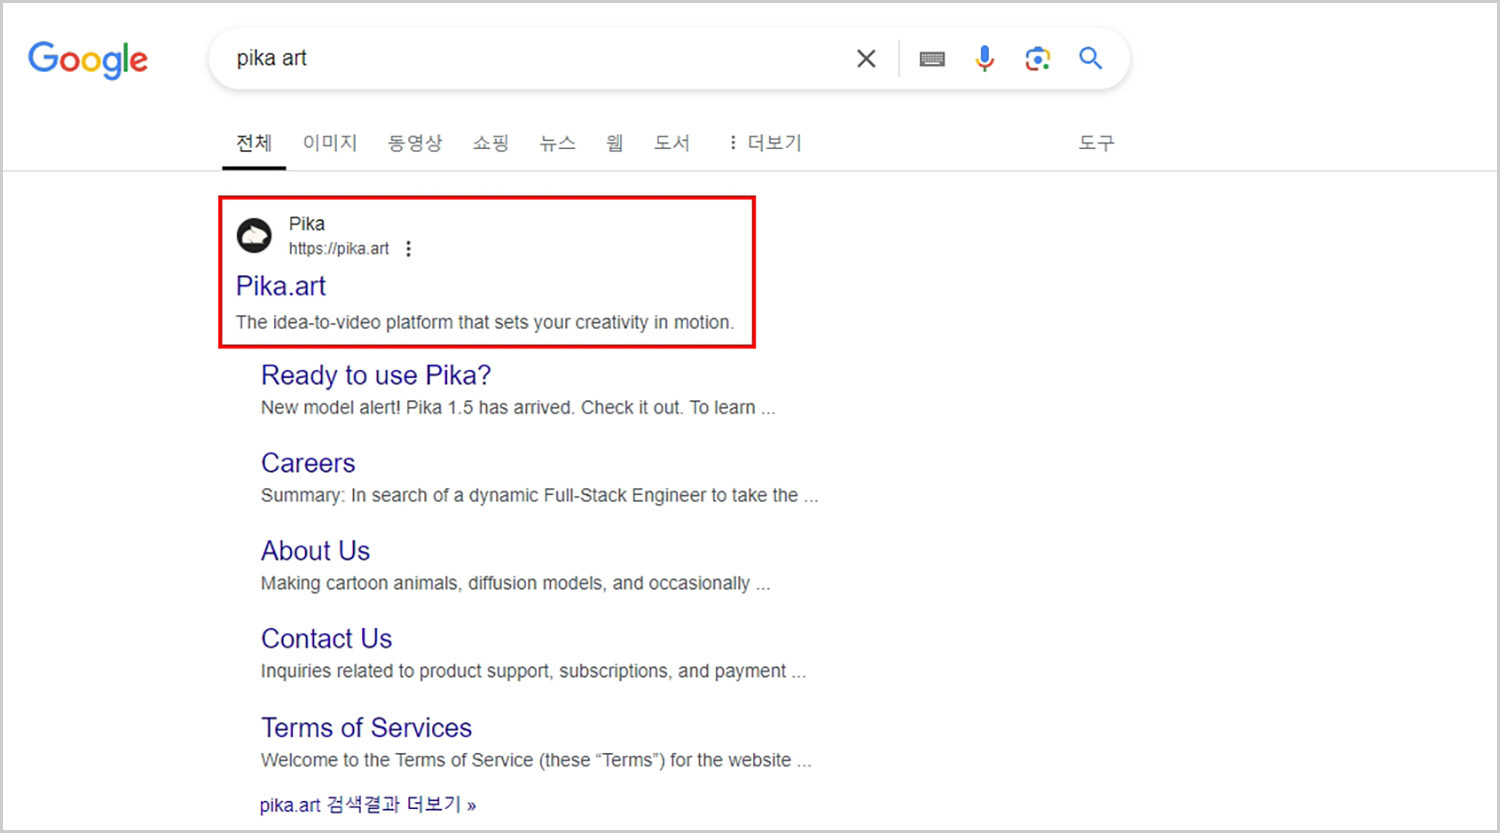1500x833 pixels.
Task: Click the Making cartoon animals snippet
Action: 515,583
